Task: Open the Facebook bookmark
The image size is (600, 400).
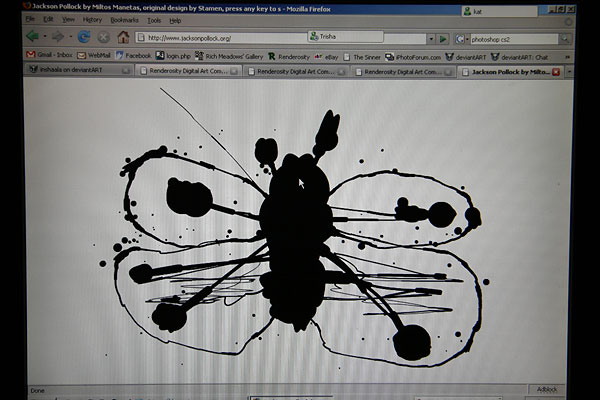Action: click(x=133, y=56)
